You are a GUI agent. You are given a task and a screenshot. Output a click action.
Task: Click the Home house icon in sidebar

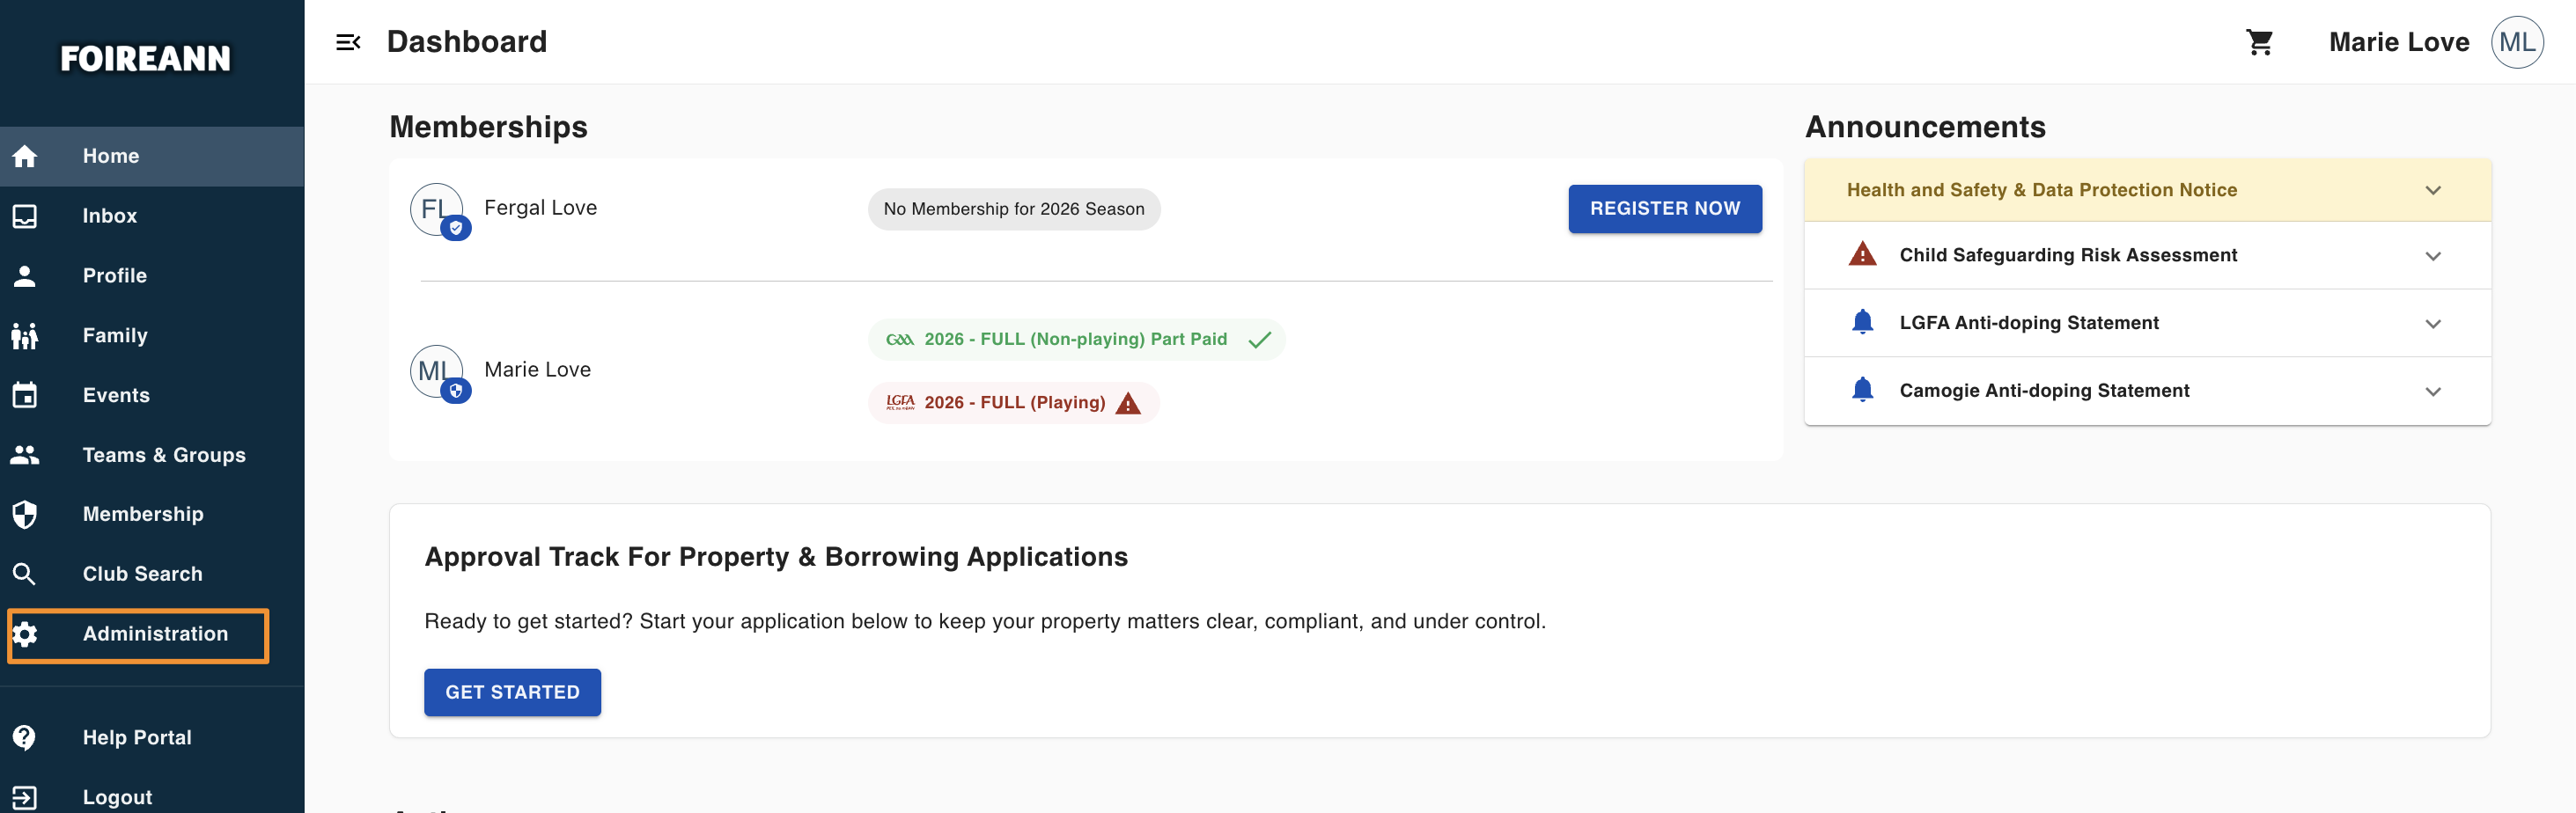pyautogui.click(x=25, y=156)
